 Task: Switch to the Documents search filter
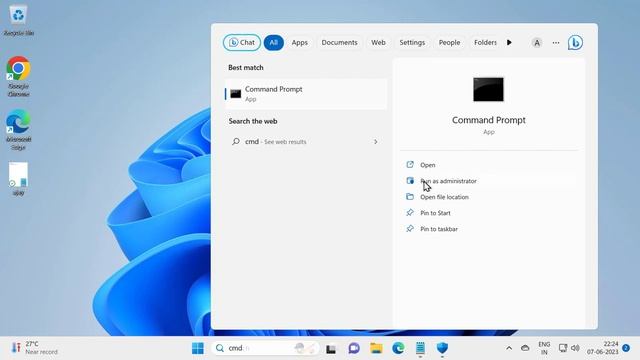click(x=339, y=42)
